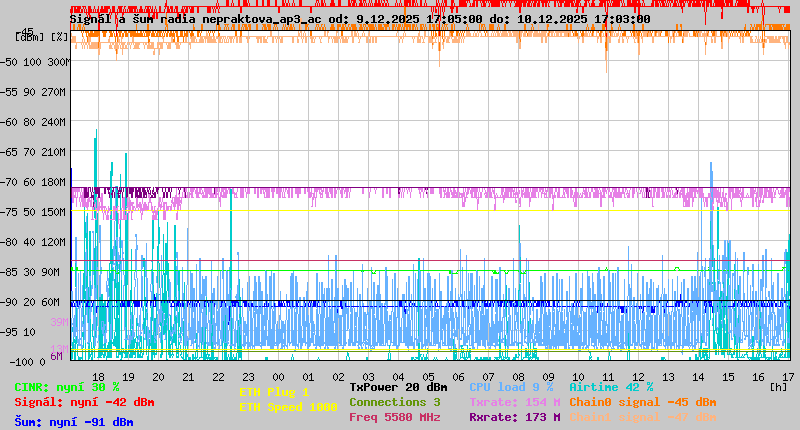Select the blue Šum legend entry
The width and height of the screenshot is (800, 430).
73,422
